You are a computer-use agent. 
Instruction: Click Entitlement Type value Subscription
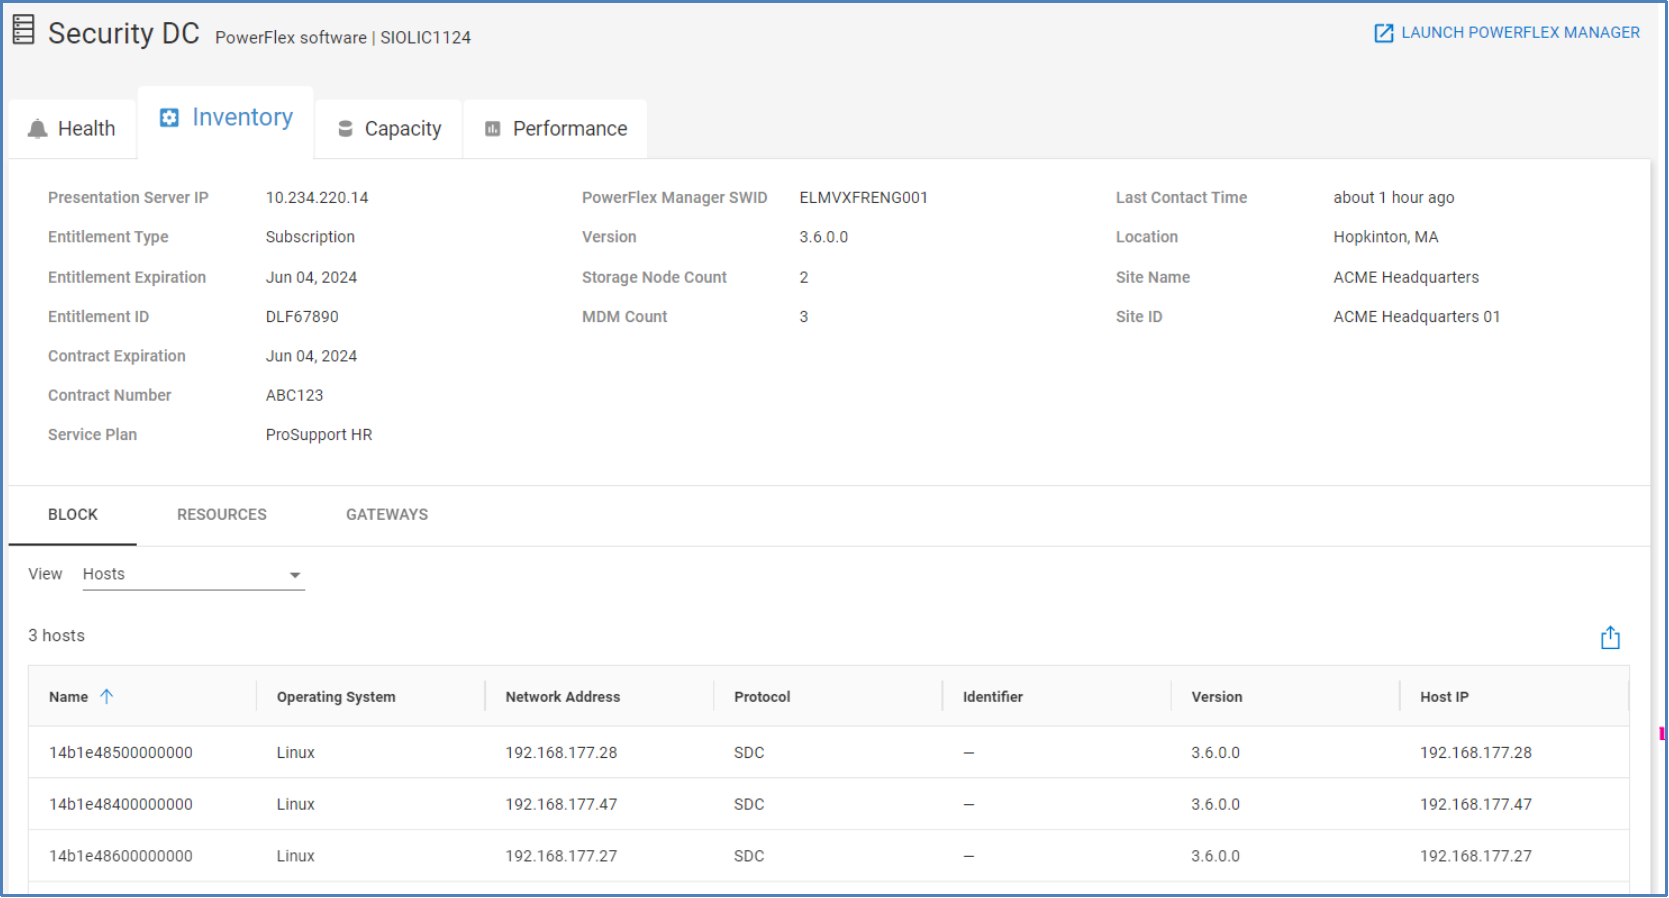click(x=310, y=237)
